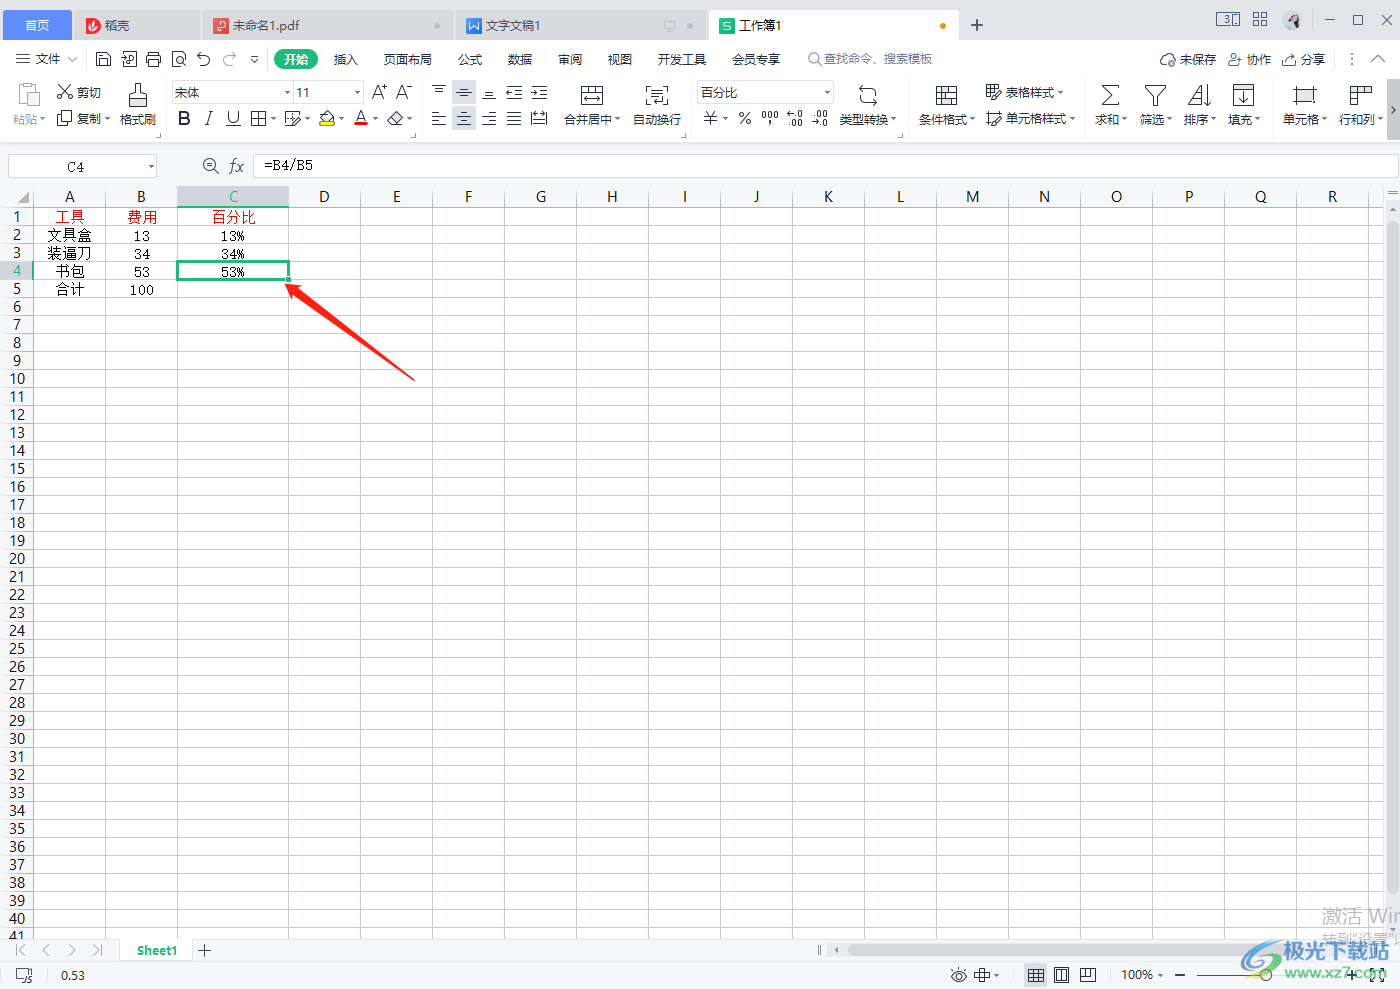Screen dimensions: 1400x989
Task: Expand font color dropdown arrow
Action: tap(376, 119)
